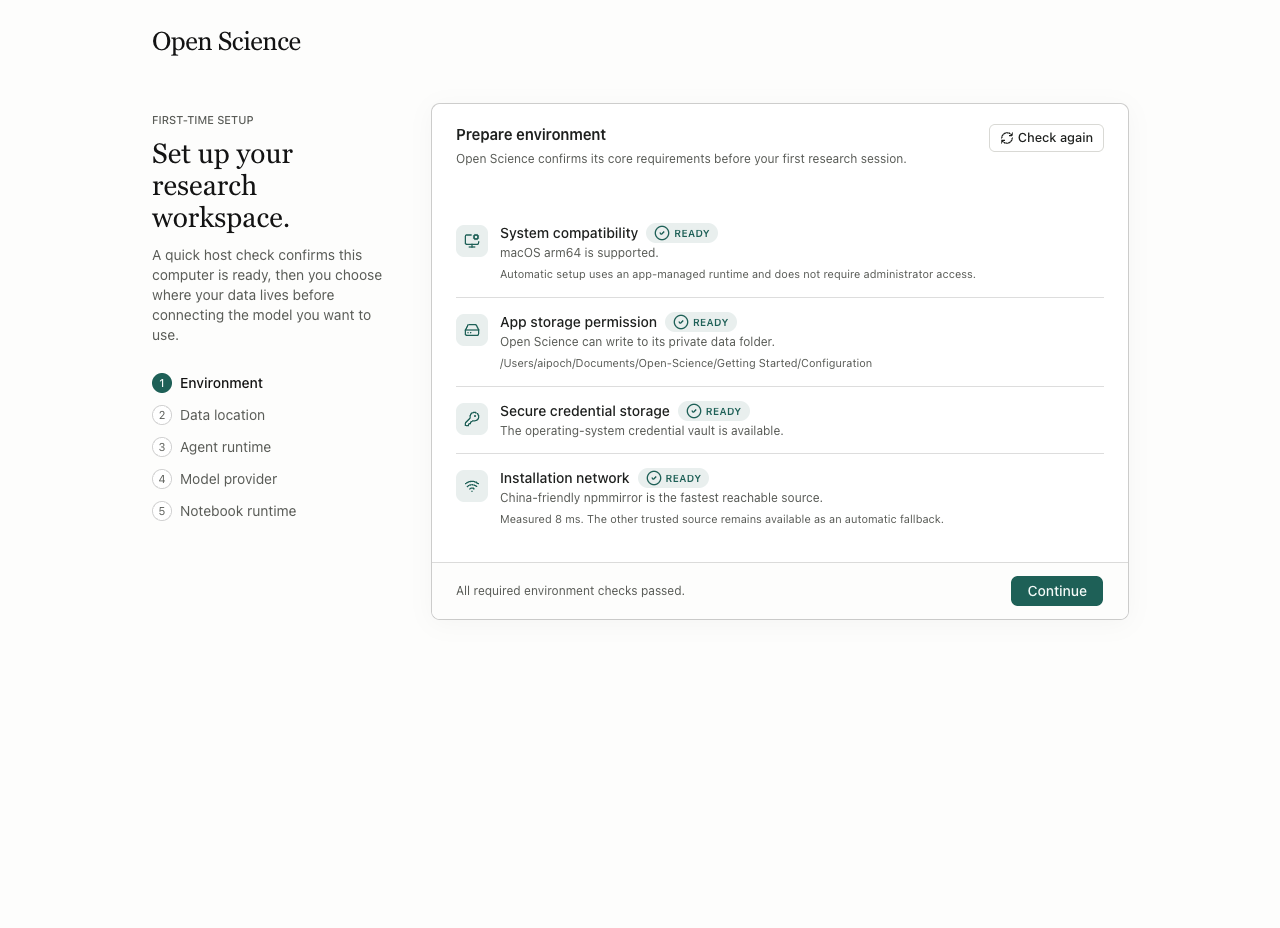Viewport: 1280px width, 928px height.
Task: Click the App storage permission drive icon
Action: (472, 330)
